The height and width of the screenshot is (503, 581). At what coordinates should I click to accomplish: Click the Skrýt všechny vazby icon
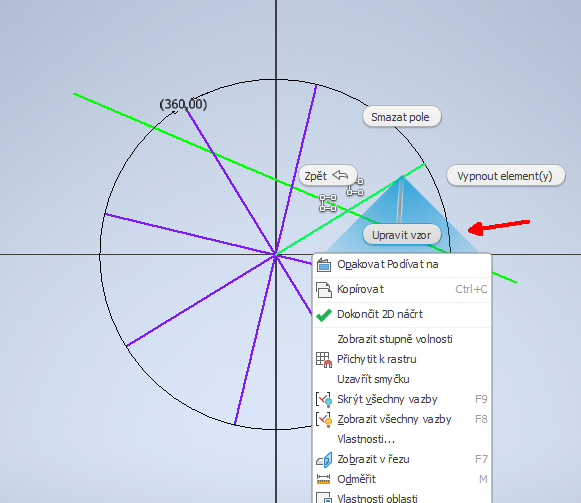(x=323, y=400)
